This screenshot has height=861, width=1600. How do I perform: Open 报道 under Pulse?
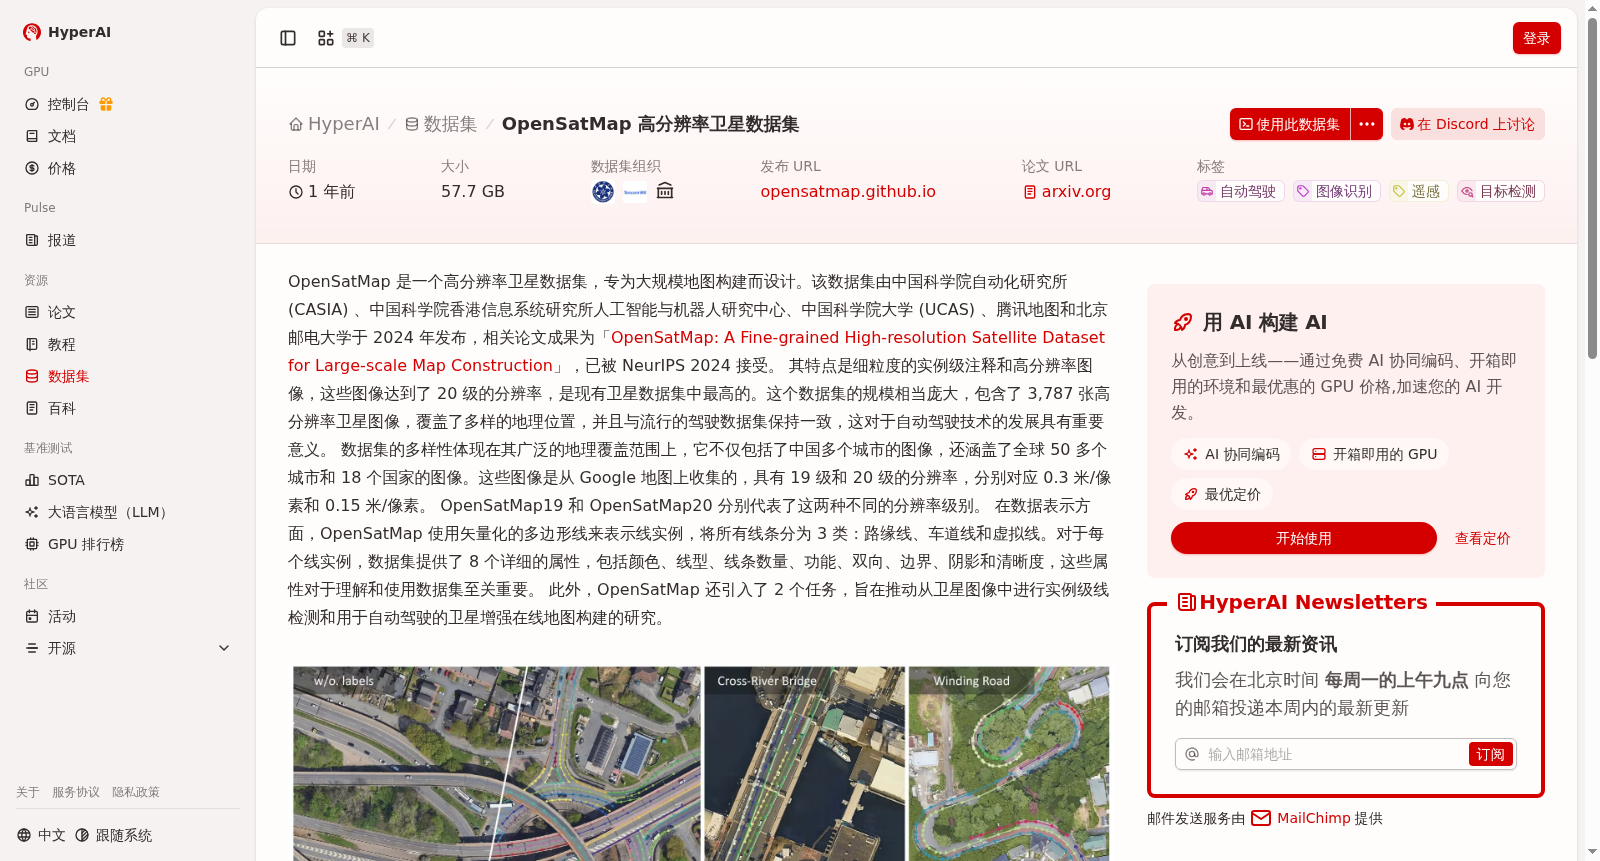50,240
